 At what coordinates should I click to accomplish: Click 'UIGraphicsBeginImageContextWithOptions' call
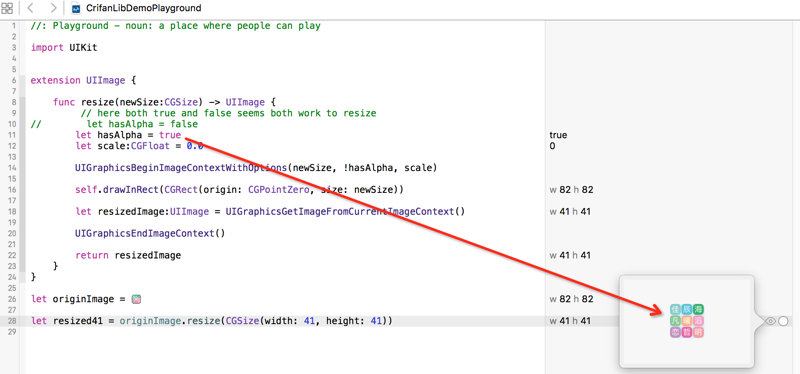point(182,167)
